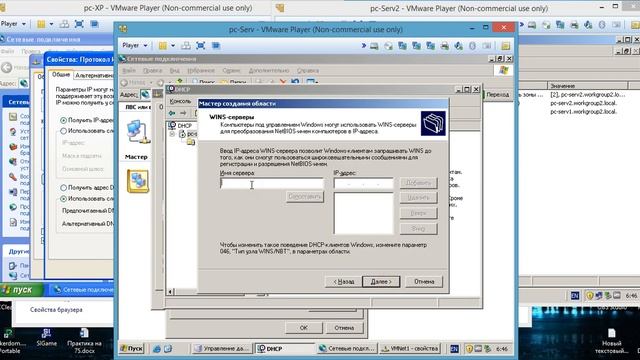The width and height of the screenshot is (640, 360).
Task: Open Сервис menu in server network connections window
Action: click(x=231, y=70)
